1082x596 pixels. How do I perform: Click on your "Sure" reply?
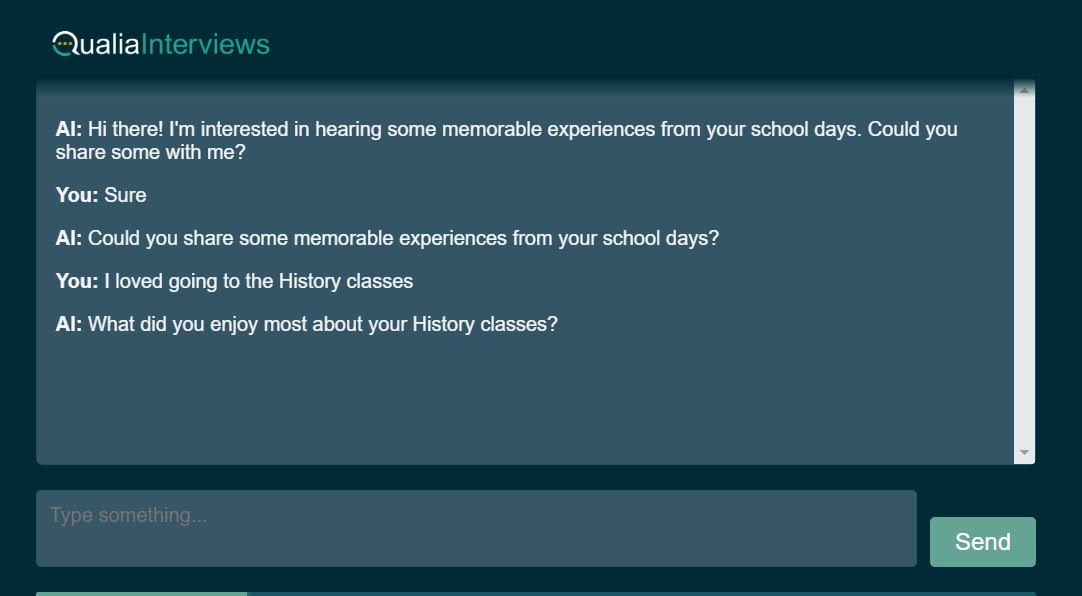[125, 195]
